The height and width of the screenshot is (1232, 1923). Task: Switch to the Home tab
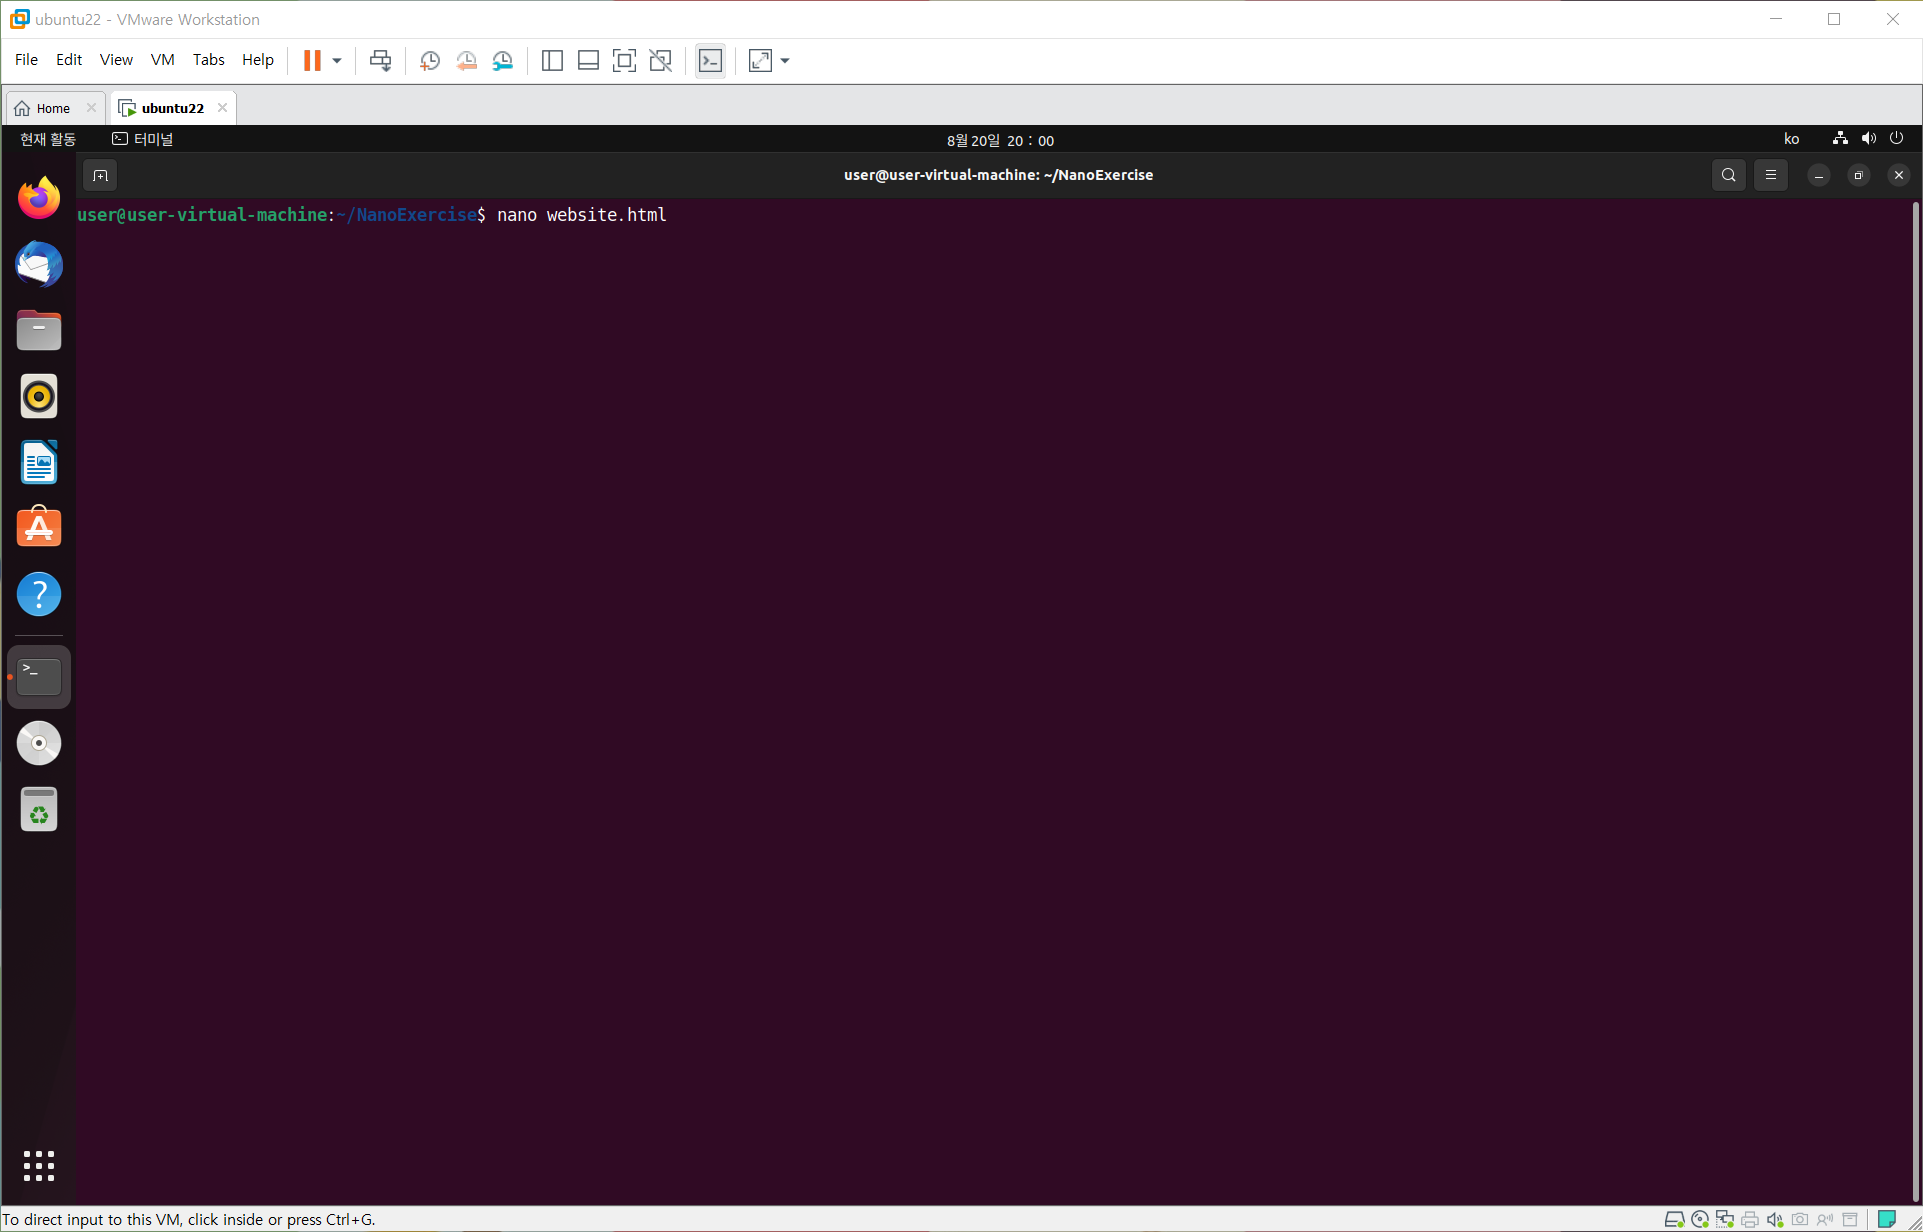pos(53,108)
